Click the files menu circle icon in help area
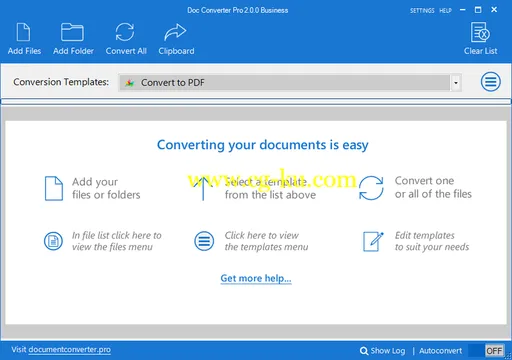 (53, 241)
